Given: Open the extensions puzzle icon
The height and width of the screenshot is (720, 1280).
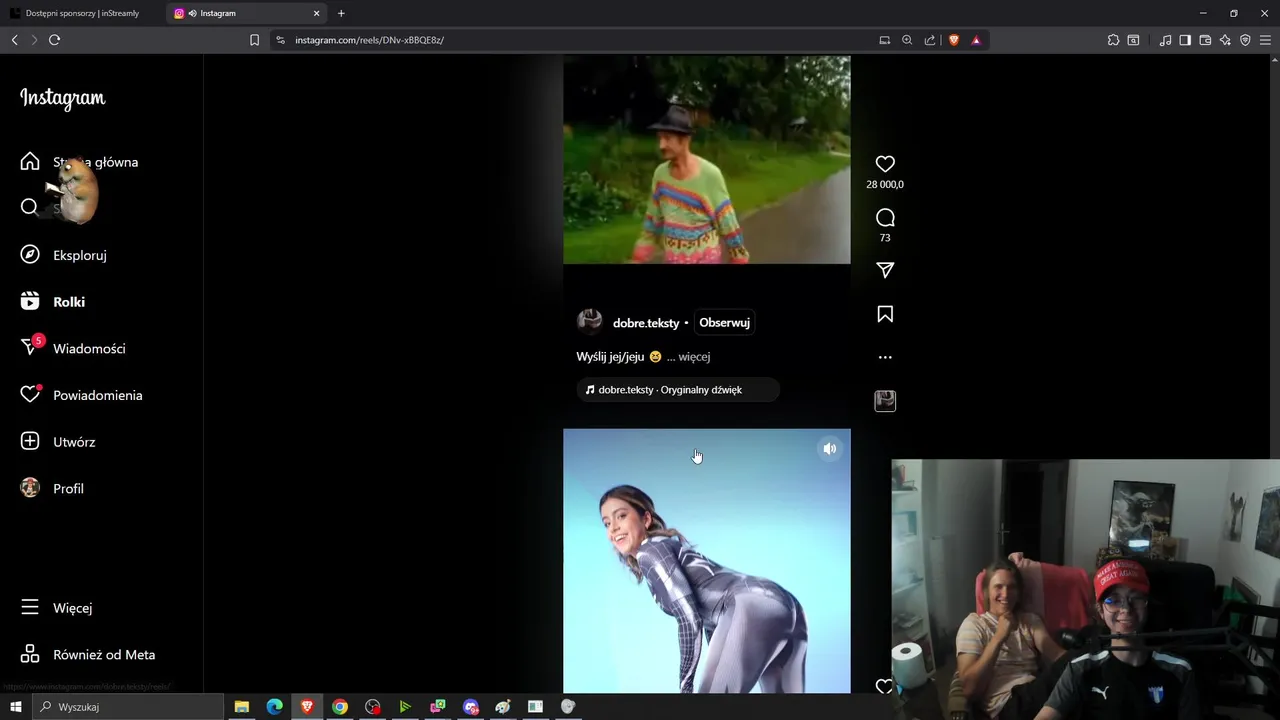Looking at the screenshot, I should [1113, 40].
